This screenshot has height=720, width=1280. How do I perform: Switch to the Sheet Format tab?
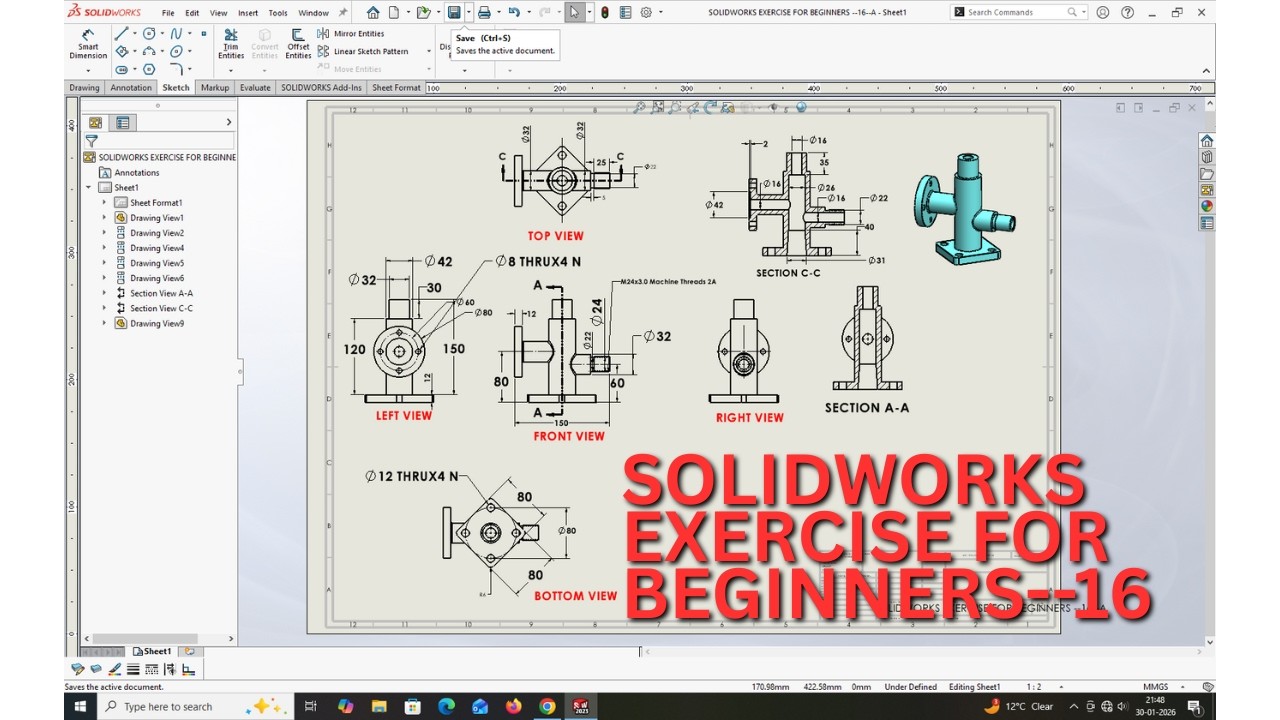(396, 88)
